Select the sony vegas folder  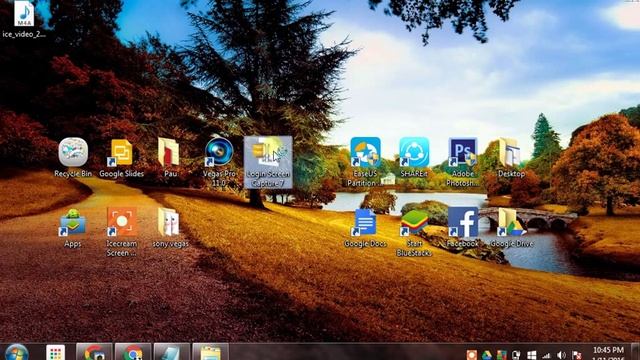(x=170, y=228)
